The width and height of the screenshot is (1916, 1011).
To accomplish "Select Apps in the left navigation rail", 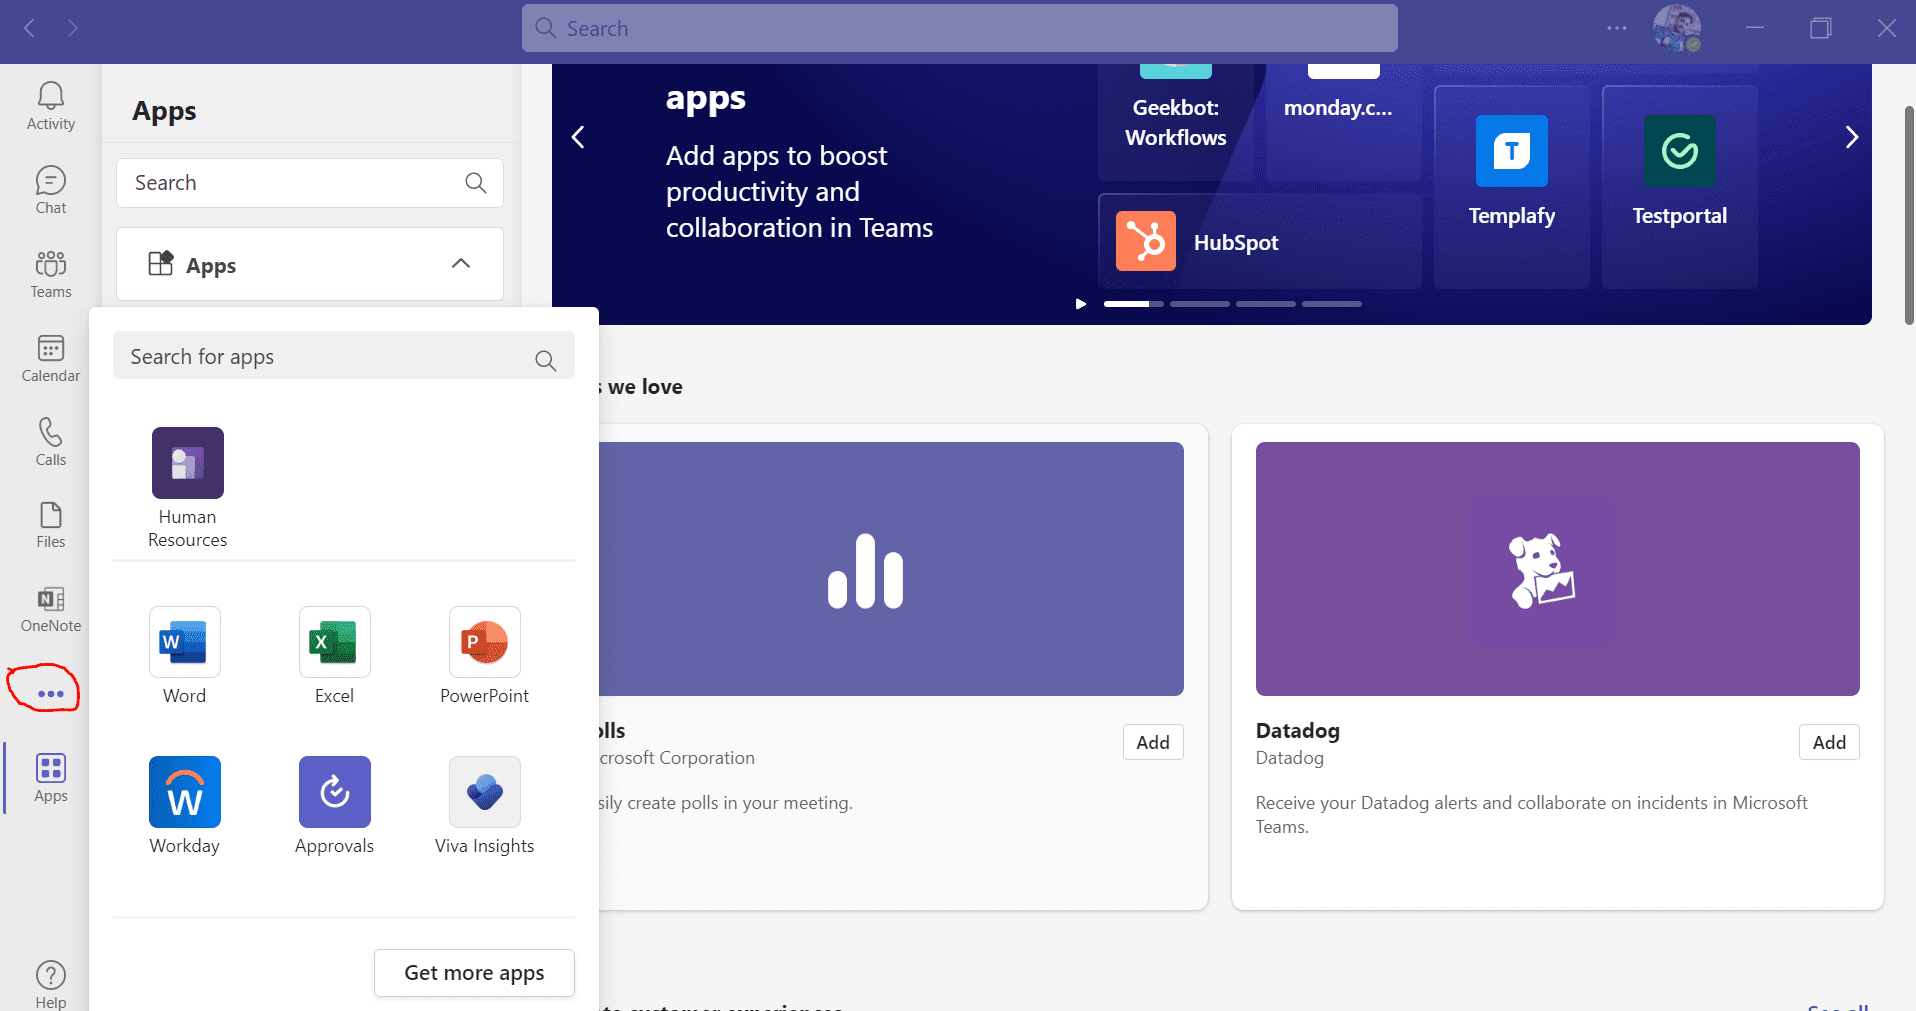I will click(50, 777).
